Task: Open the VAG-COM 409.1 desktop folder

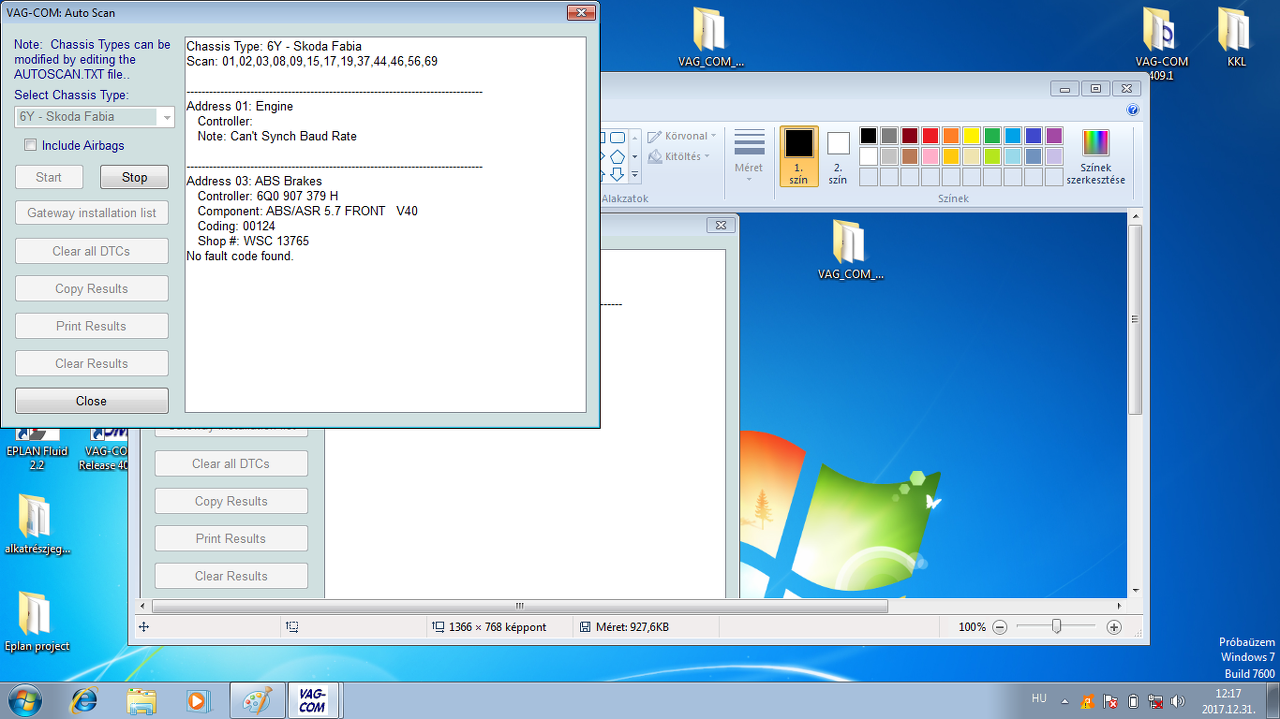Action: 1162,45
